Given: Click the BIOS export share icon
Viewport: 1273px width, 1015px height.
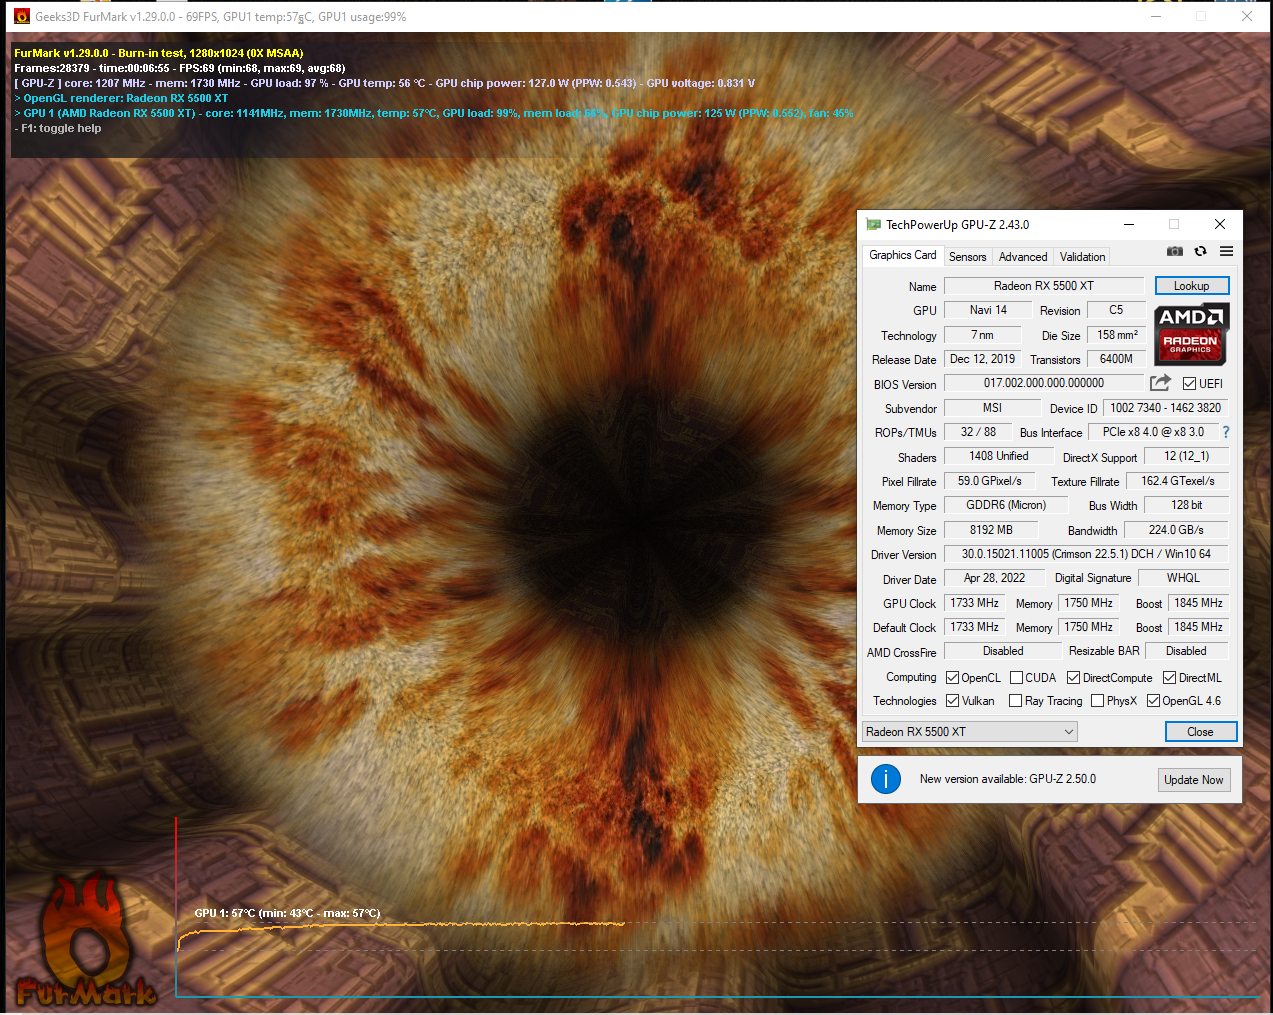Looking at the screenshot, I should point(1160,383).
